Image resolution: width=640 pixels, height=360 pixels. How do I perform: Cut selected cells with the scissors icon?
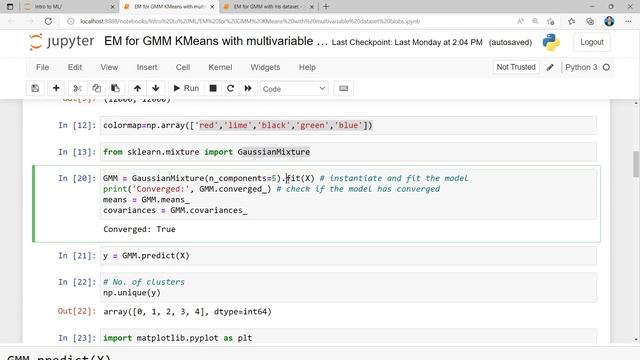click(77, 89)
